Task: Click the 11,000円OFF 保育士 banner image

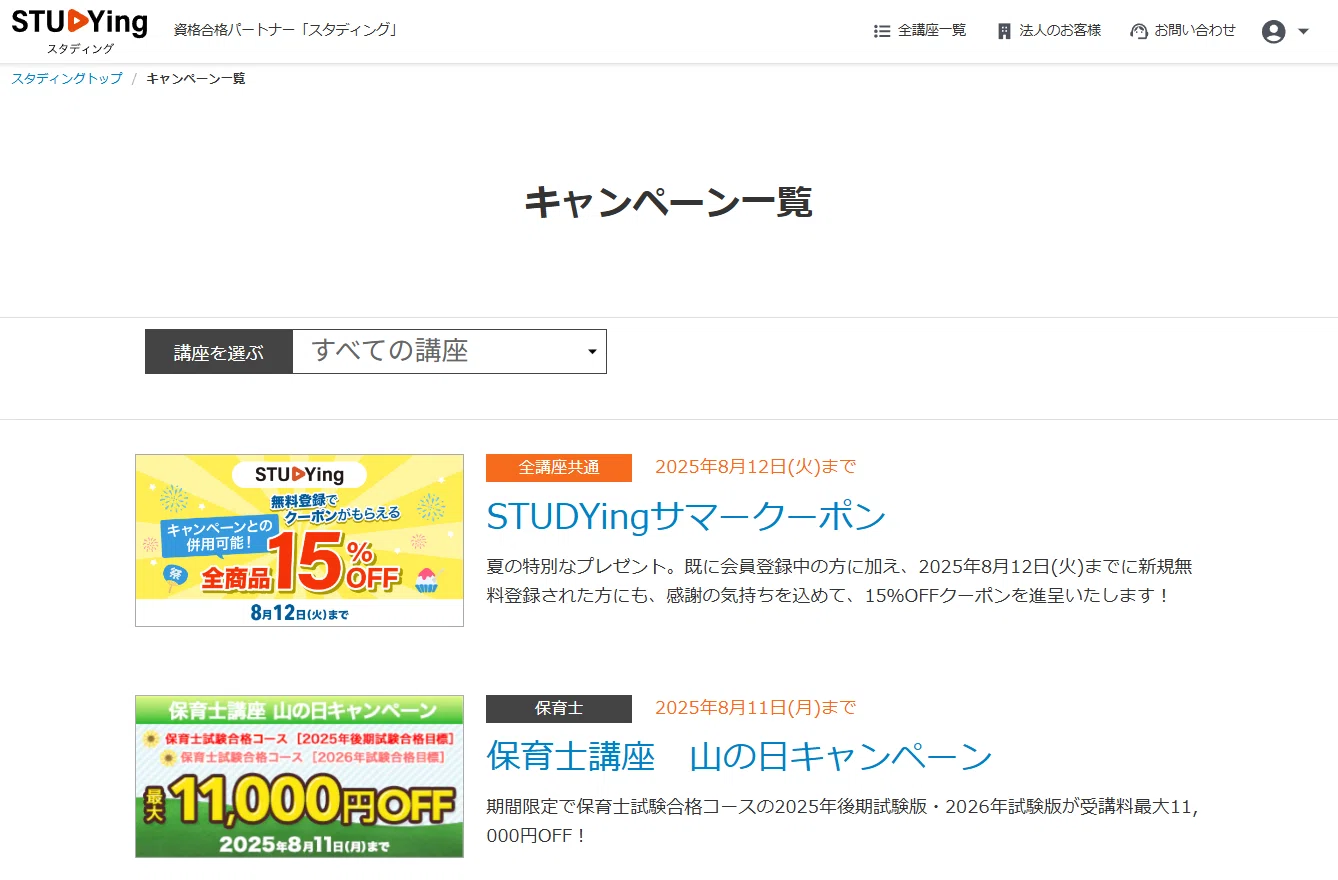Action: (299, 776)
